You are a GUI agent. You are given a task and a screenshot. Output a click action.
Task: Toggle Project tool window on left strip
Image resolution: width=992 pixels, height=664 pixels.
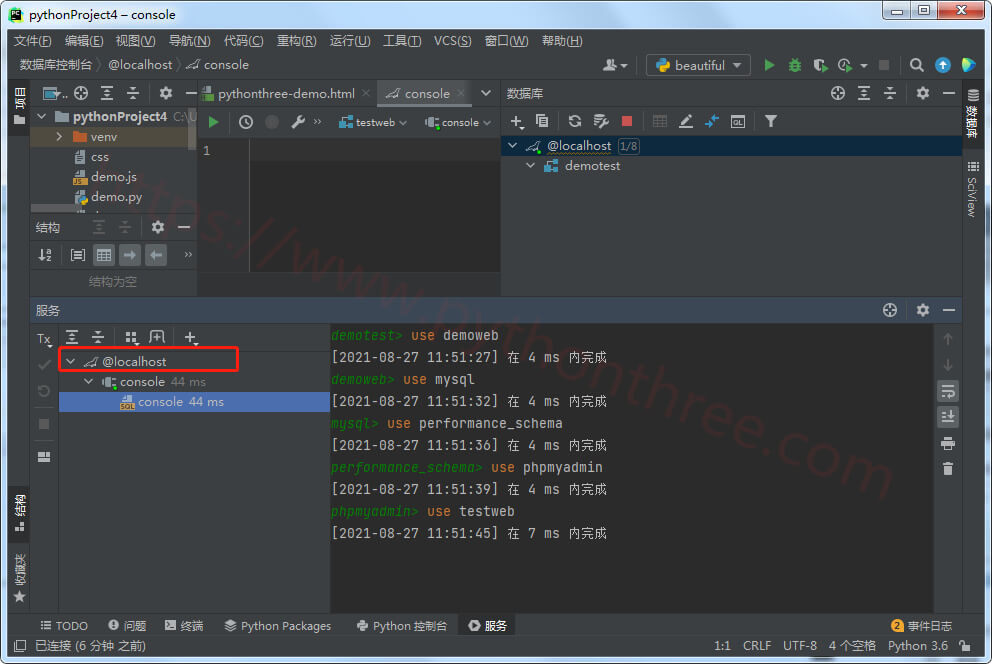click(x=20, y=106)
